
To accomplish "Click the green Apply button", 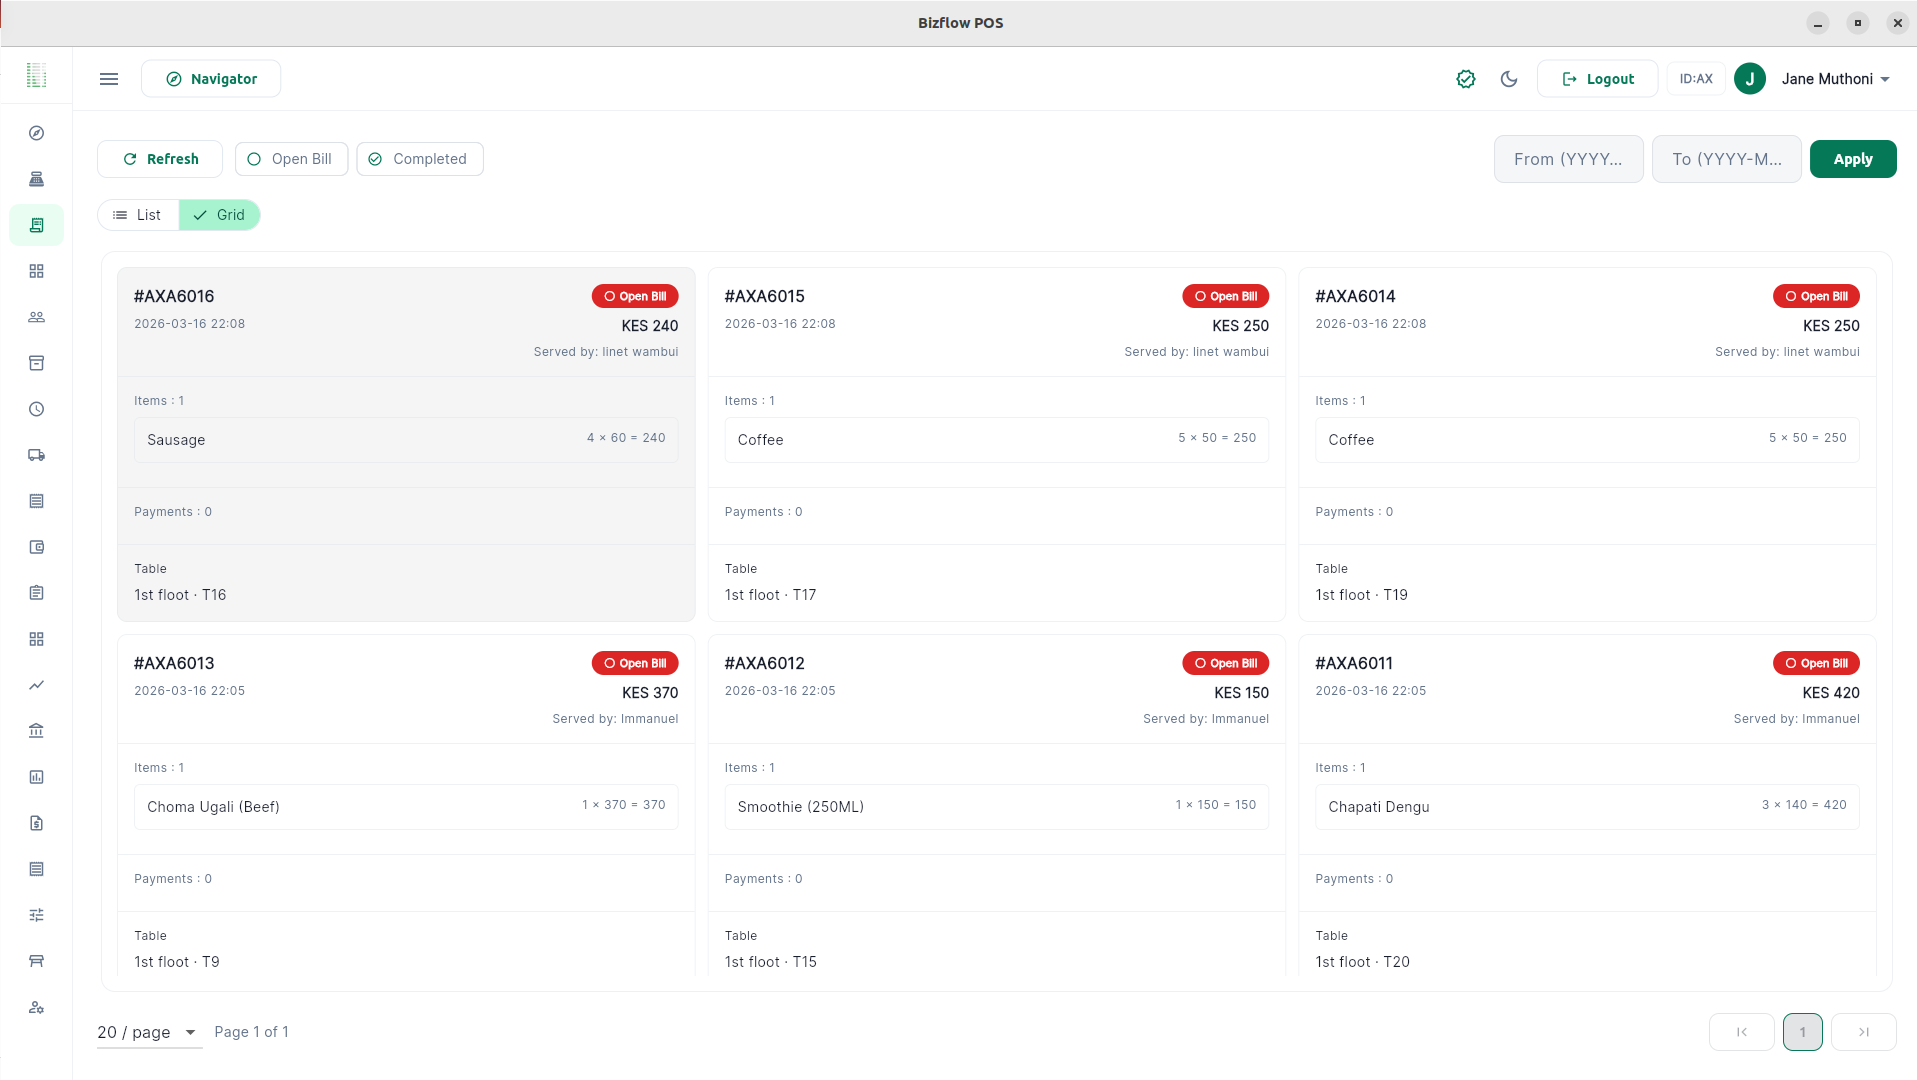I will click(x=1852, y=159).
